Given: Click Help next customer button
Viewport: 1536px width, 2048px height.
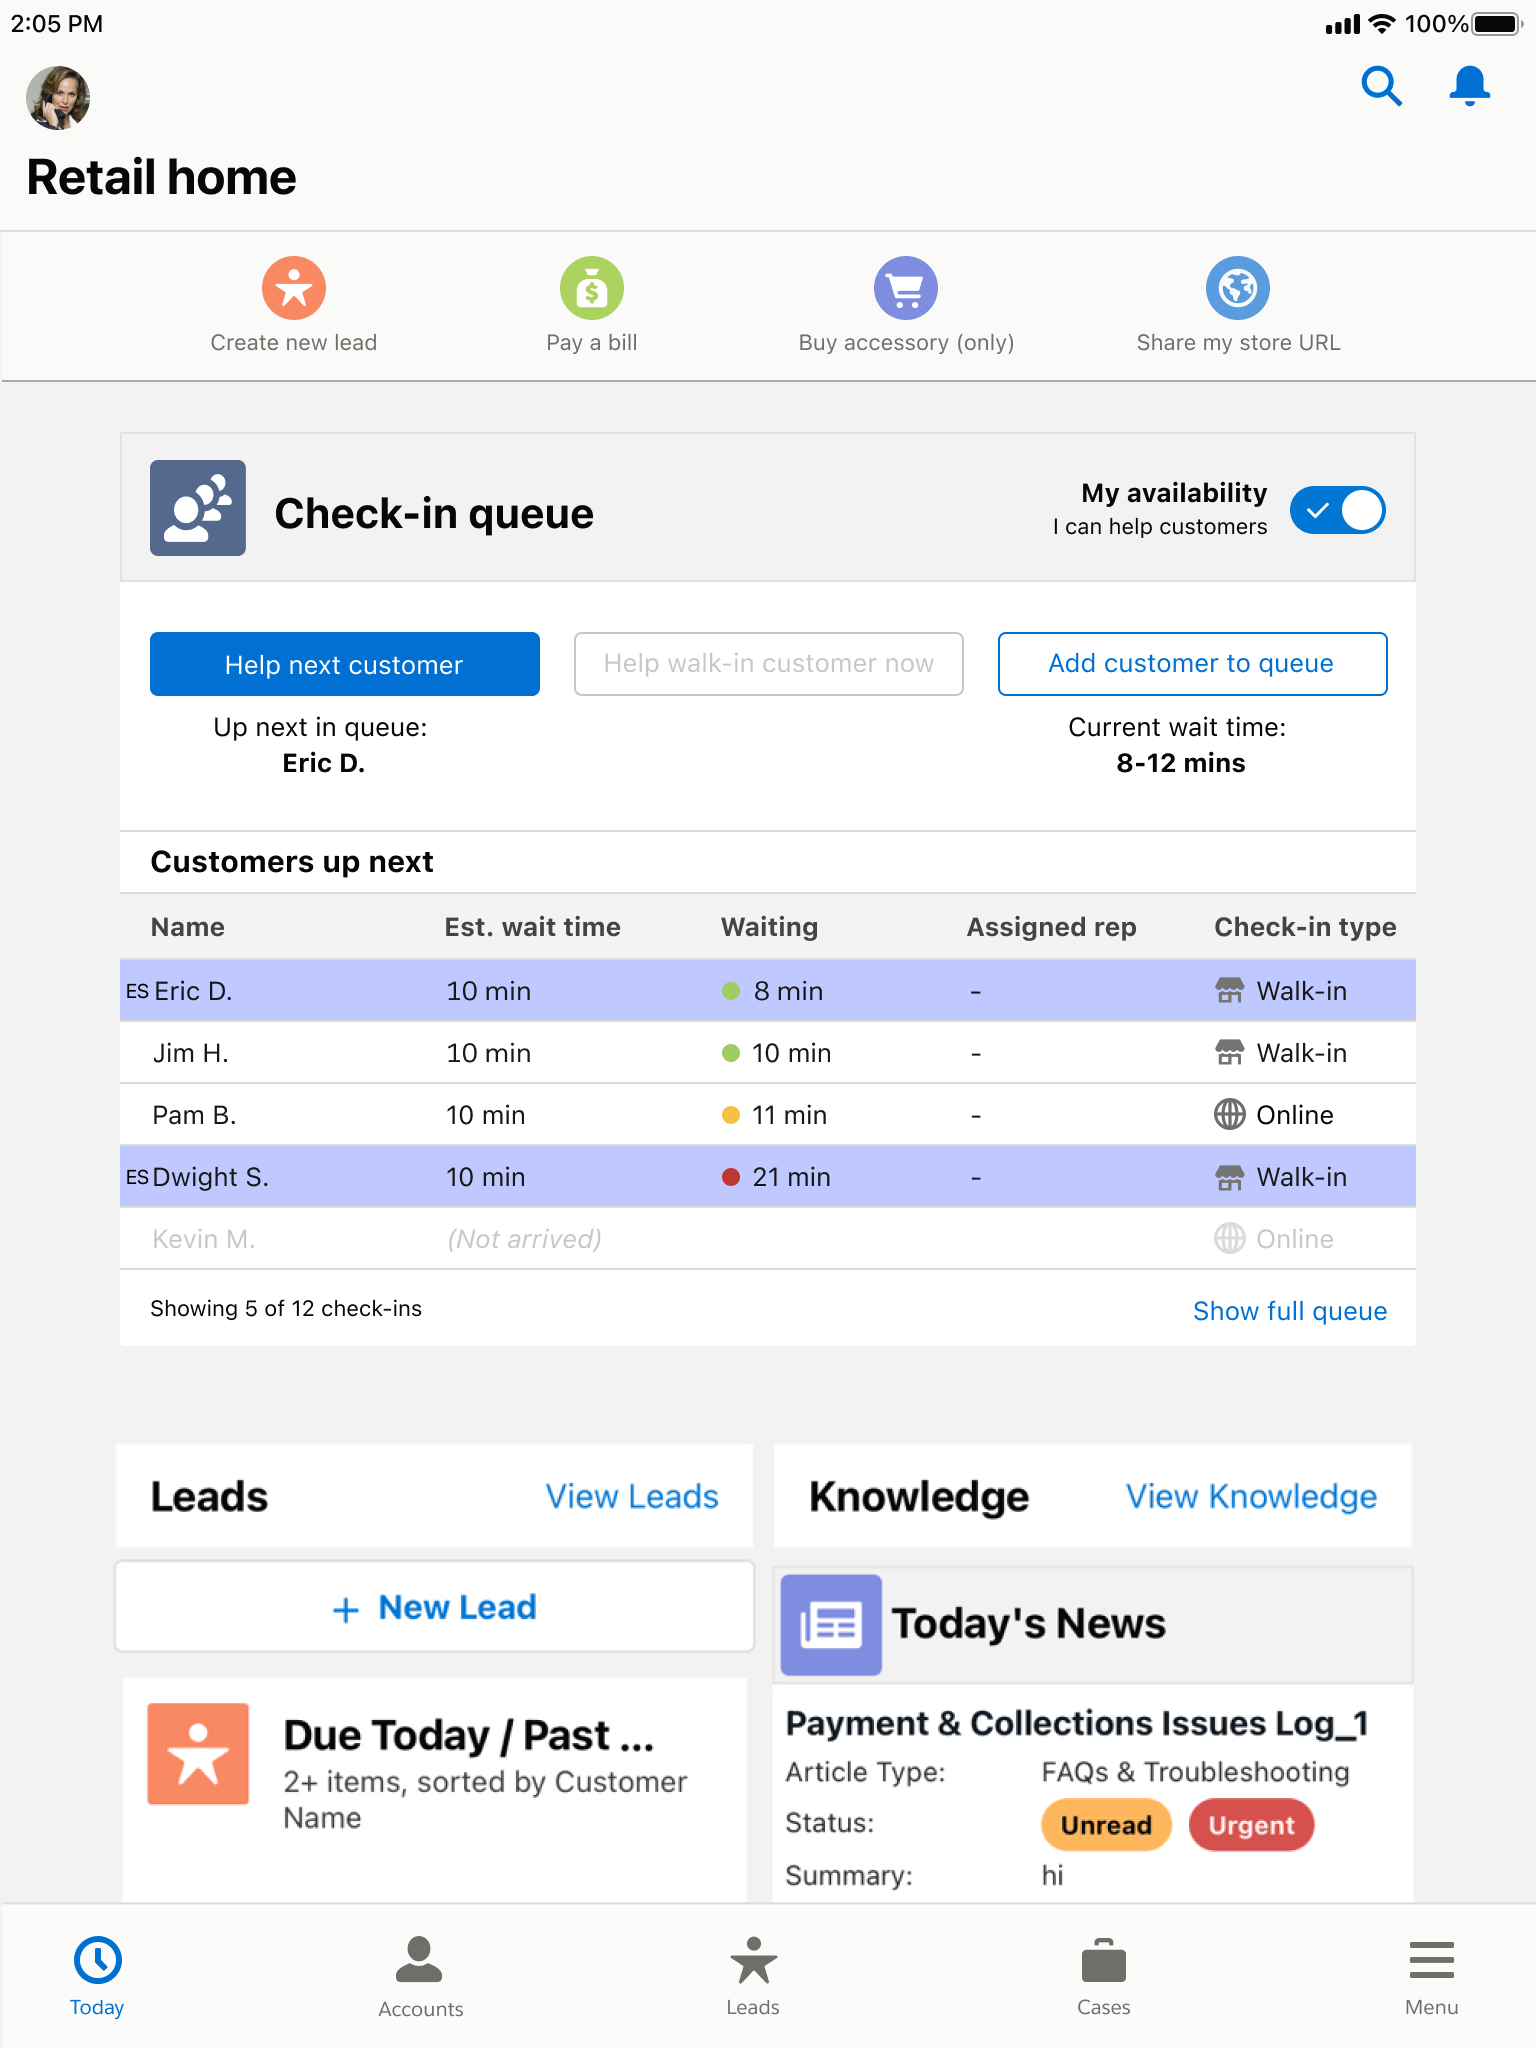Looking at the screenshot, I should (345, 664).
